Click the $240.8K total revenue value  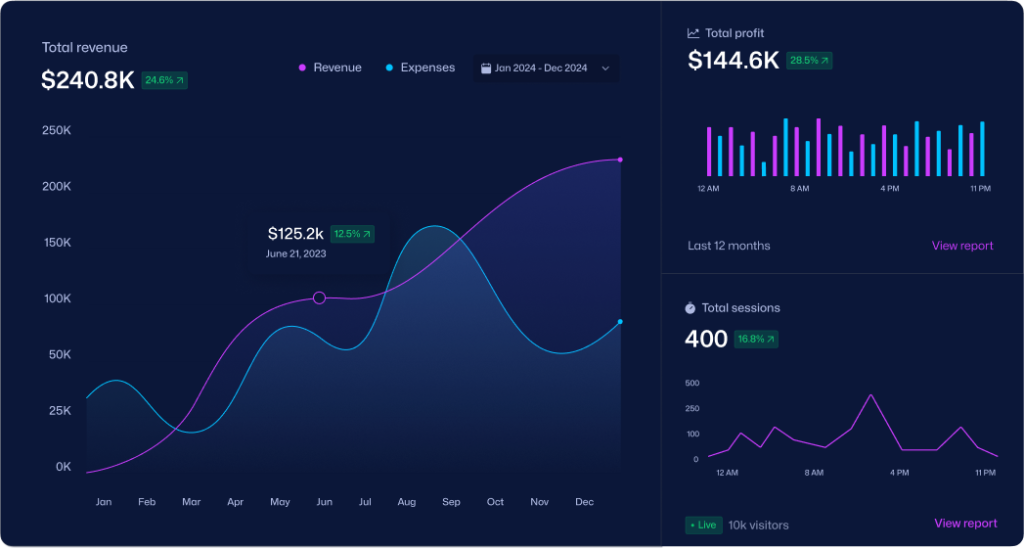point(88,81)
